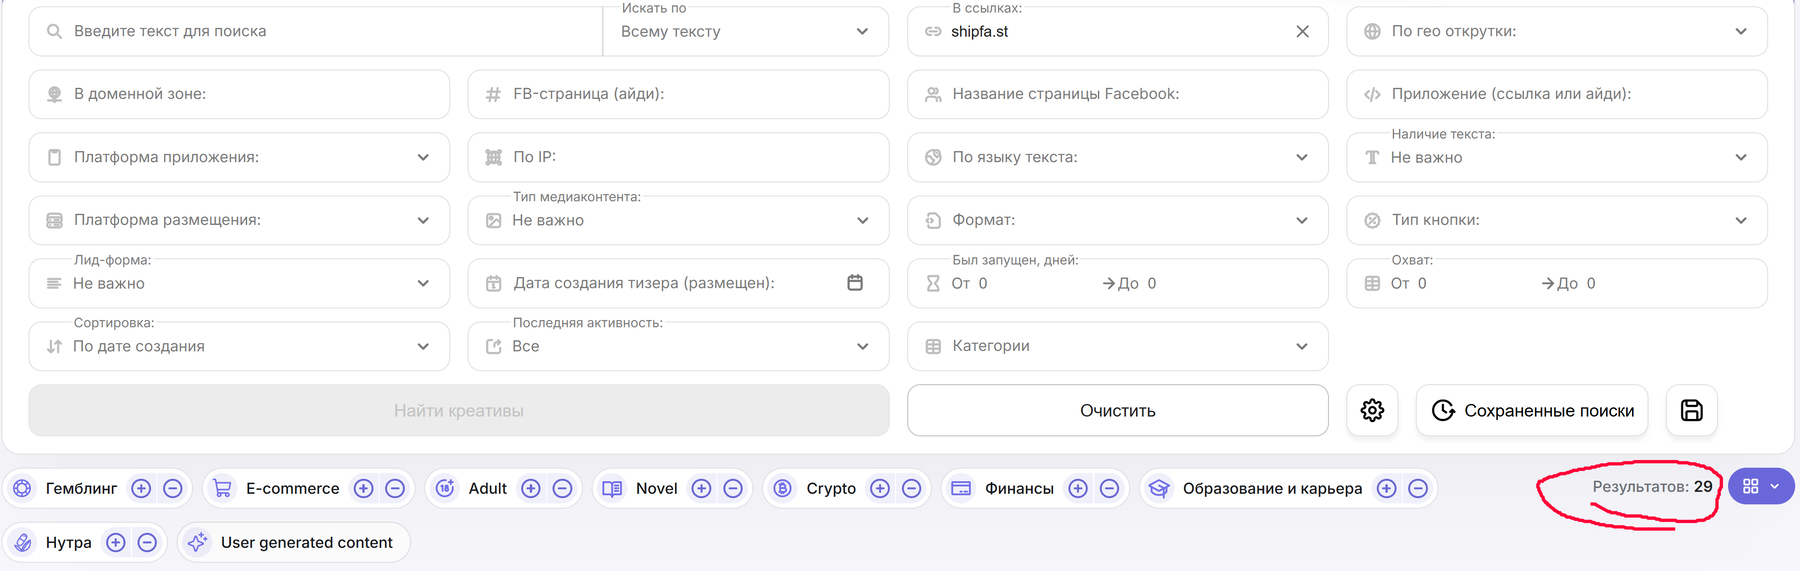Exclude Нутра category with minus icon
The height and width of the screenshot is (571, 1800).
tap(147, 542)
